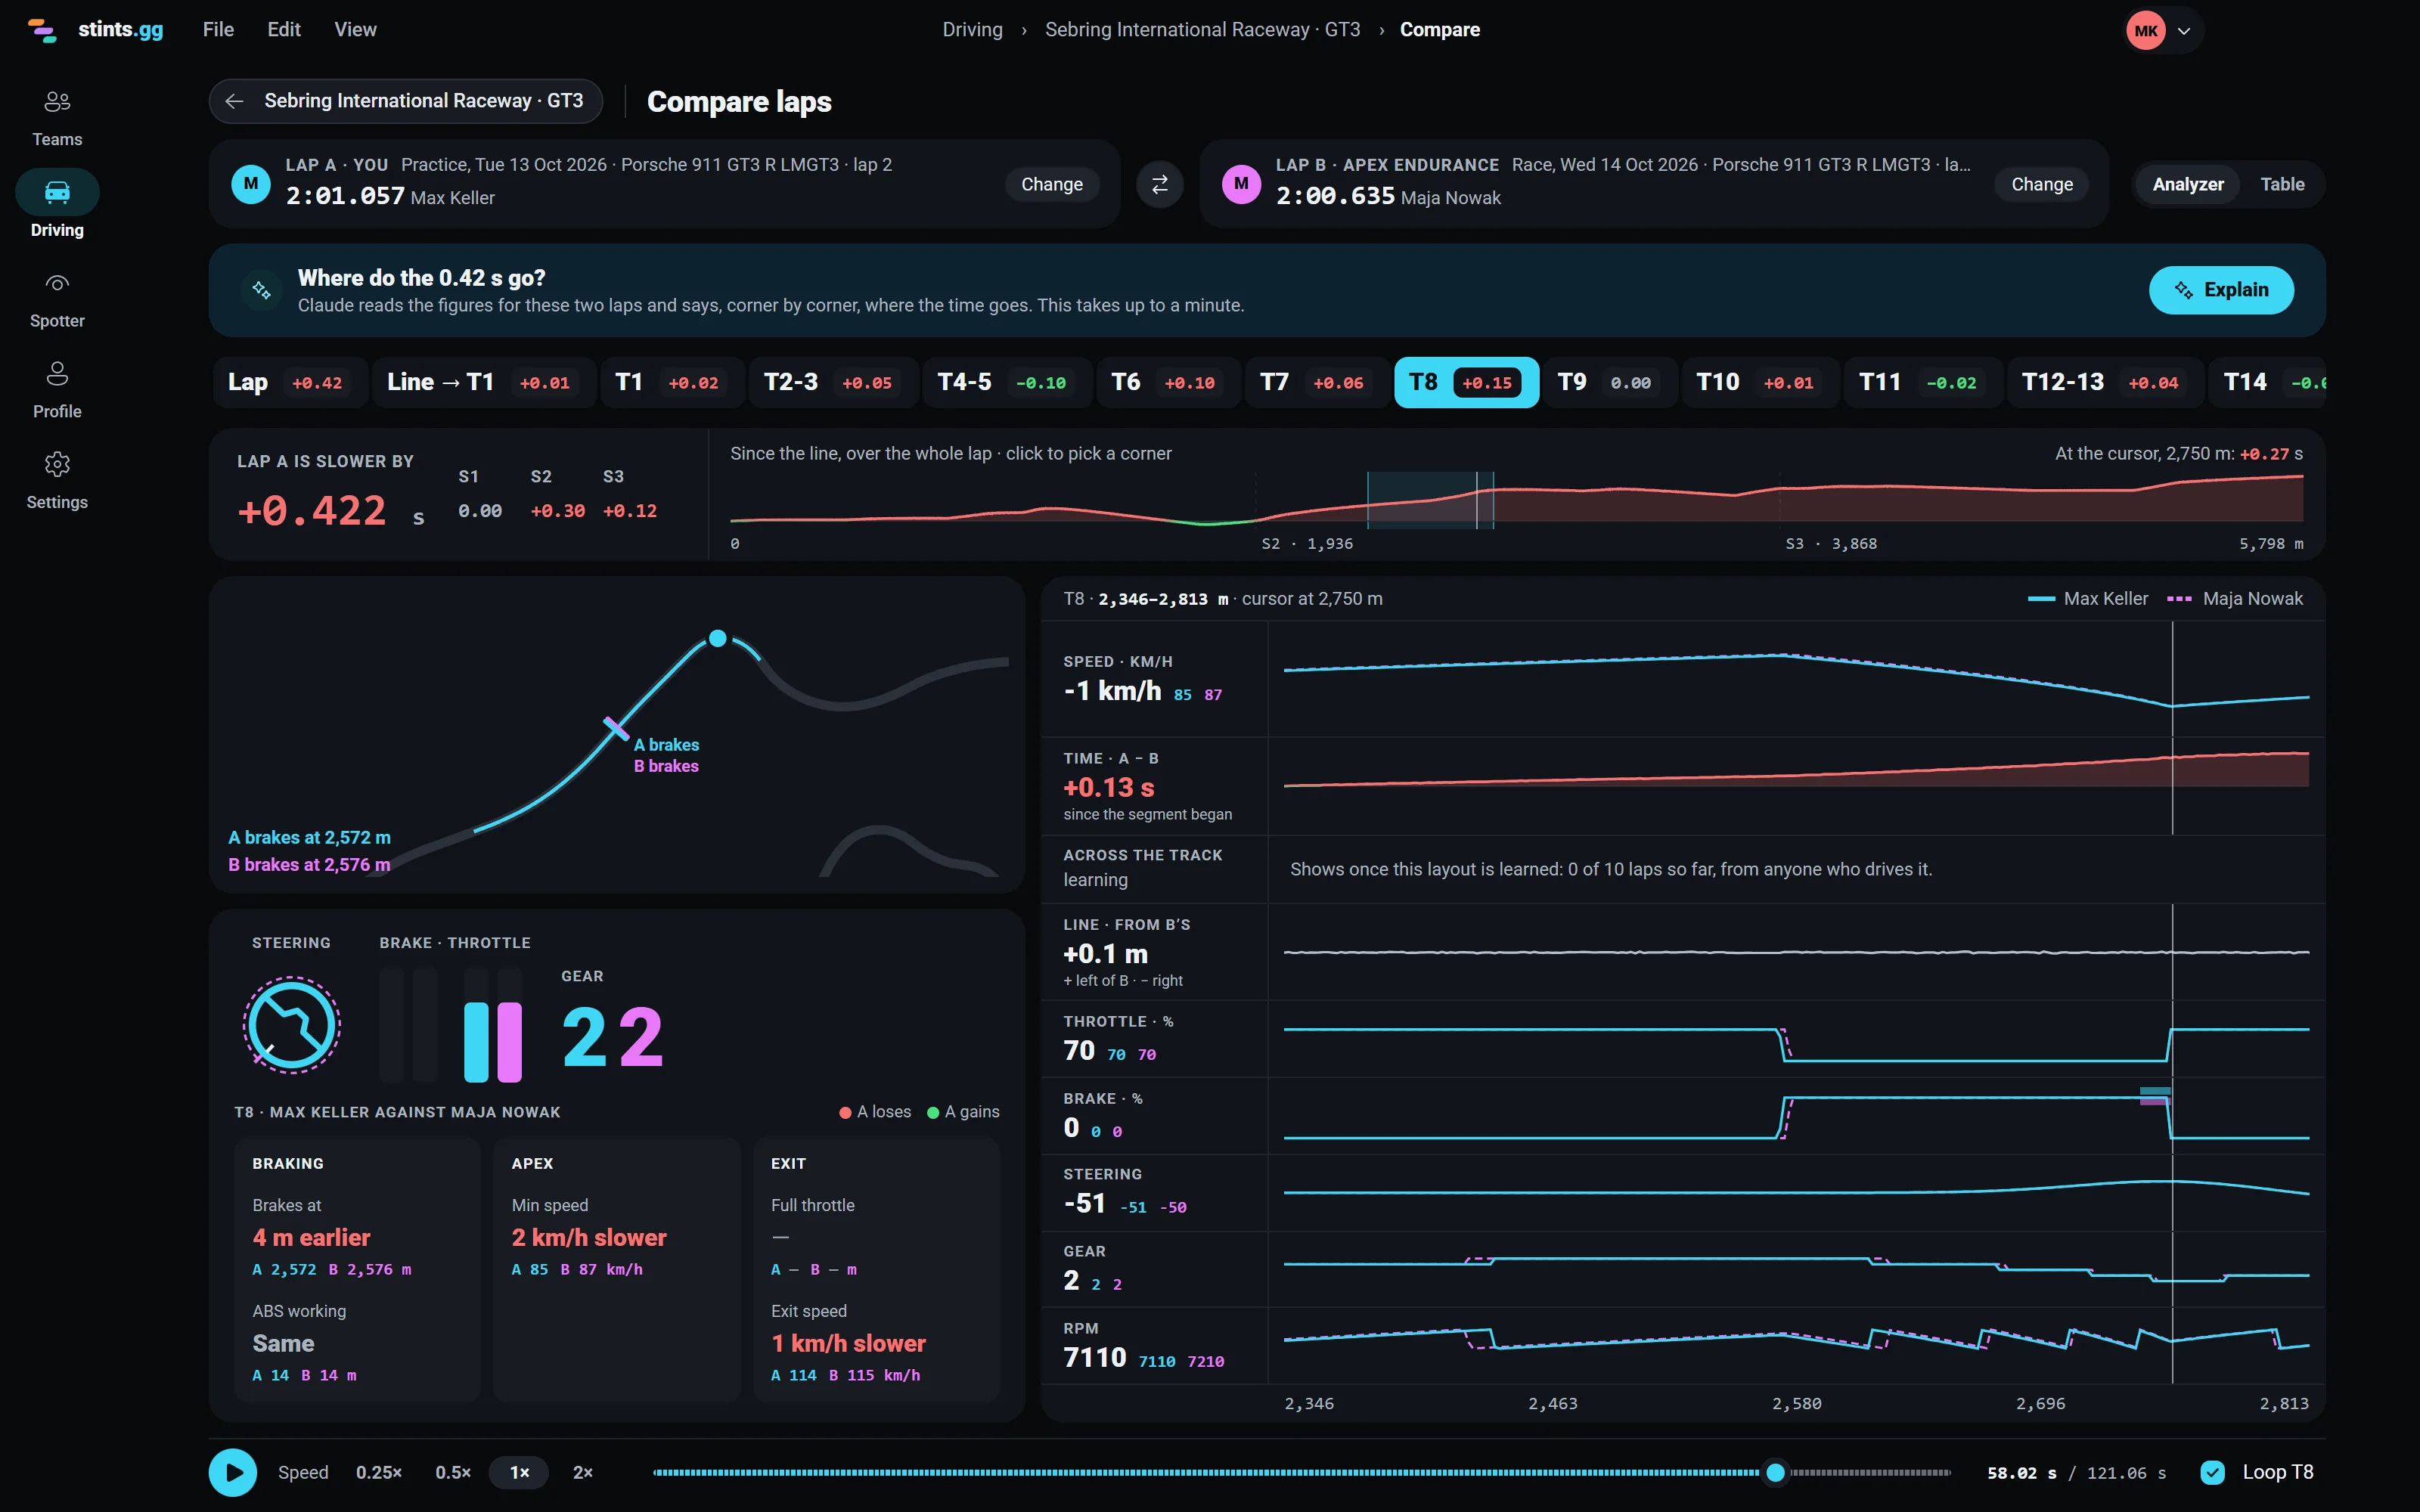This screenshot has height=1512, width=2420.
Task: Switch to Table view
Action: coord(2282,185)
